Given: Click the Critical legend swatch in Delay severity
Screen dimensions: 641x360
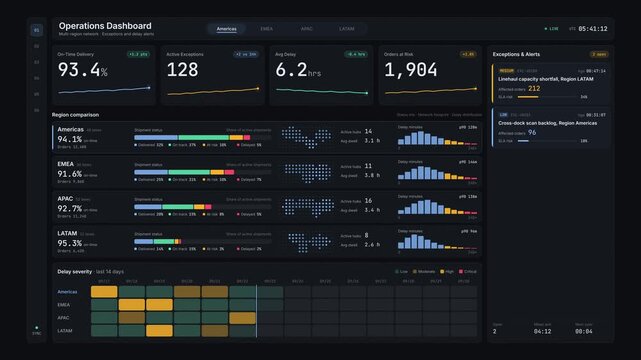Looking at the screenshot, I should (x=461, y=271).
